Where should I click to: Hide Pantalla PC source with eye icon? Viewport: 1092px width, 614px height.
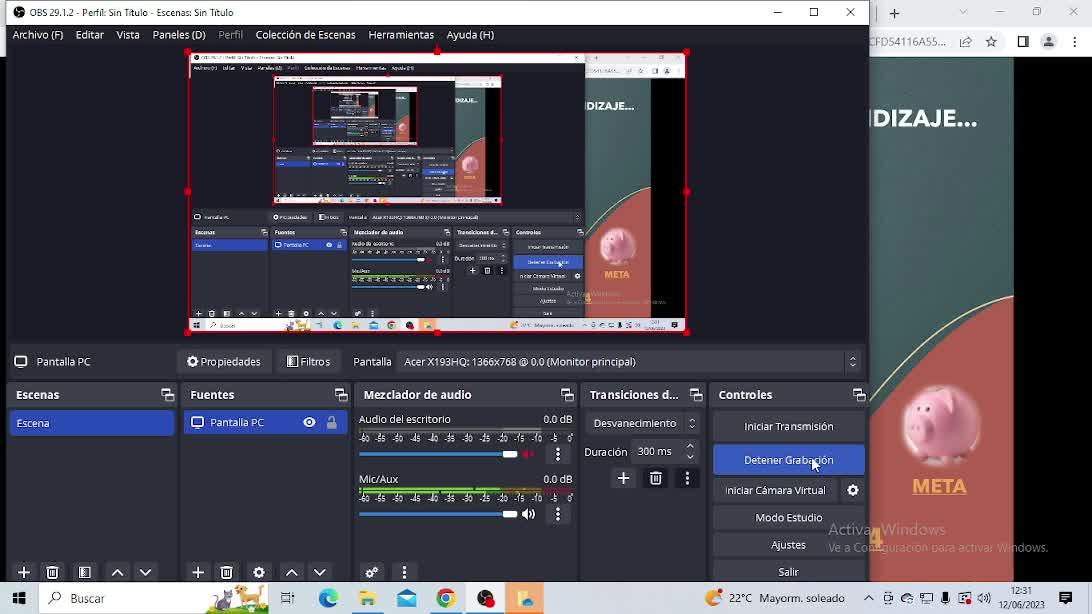point(309,422)
